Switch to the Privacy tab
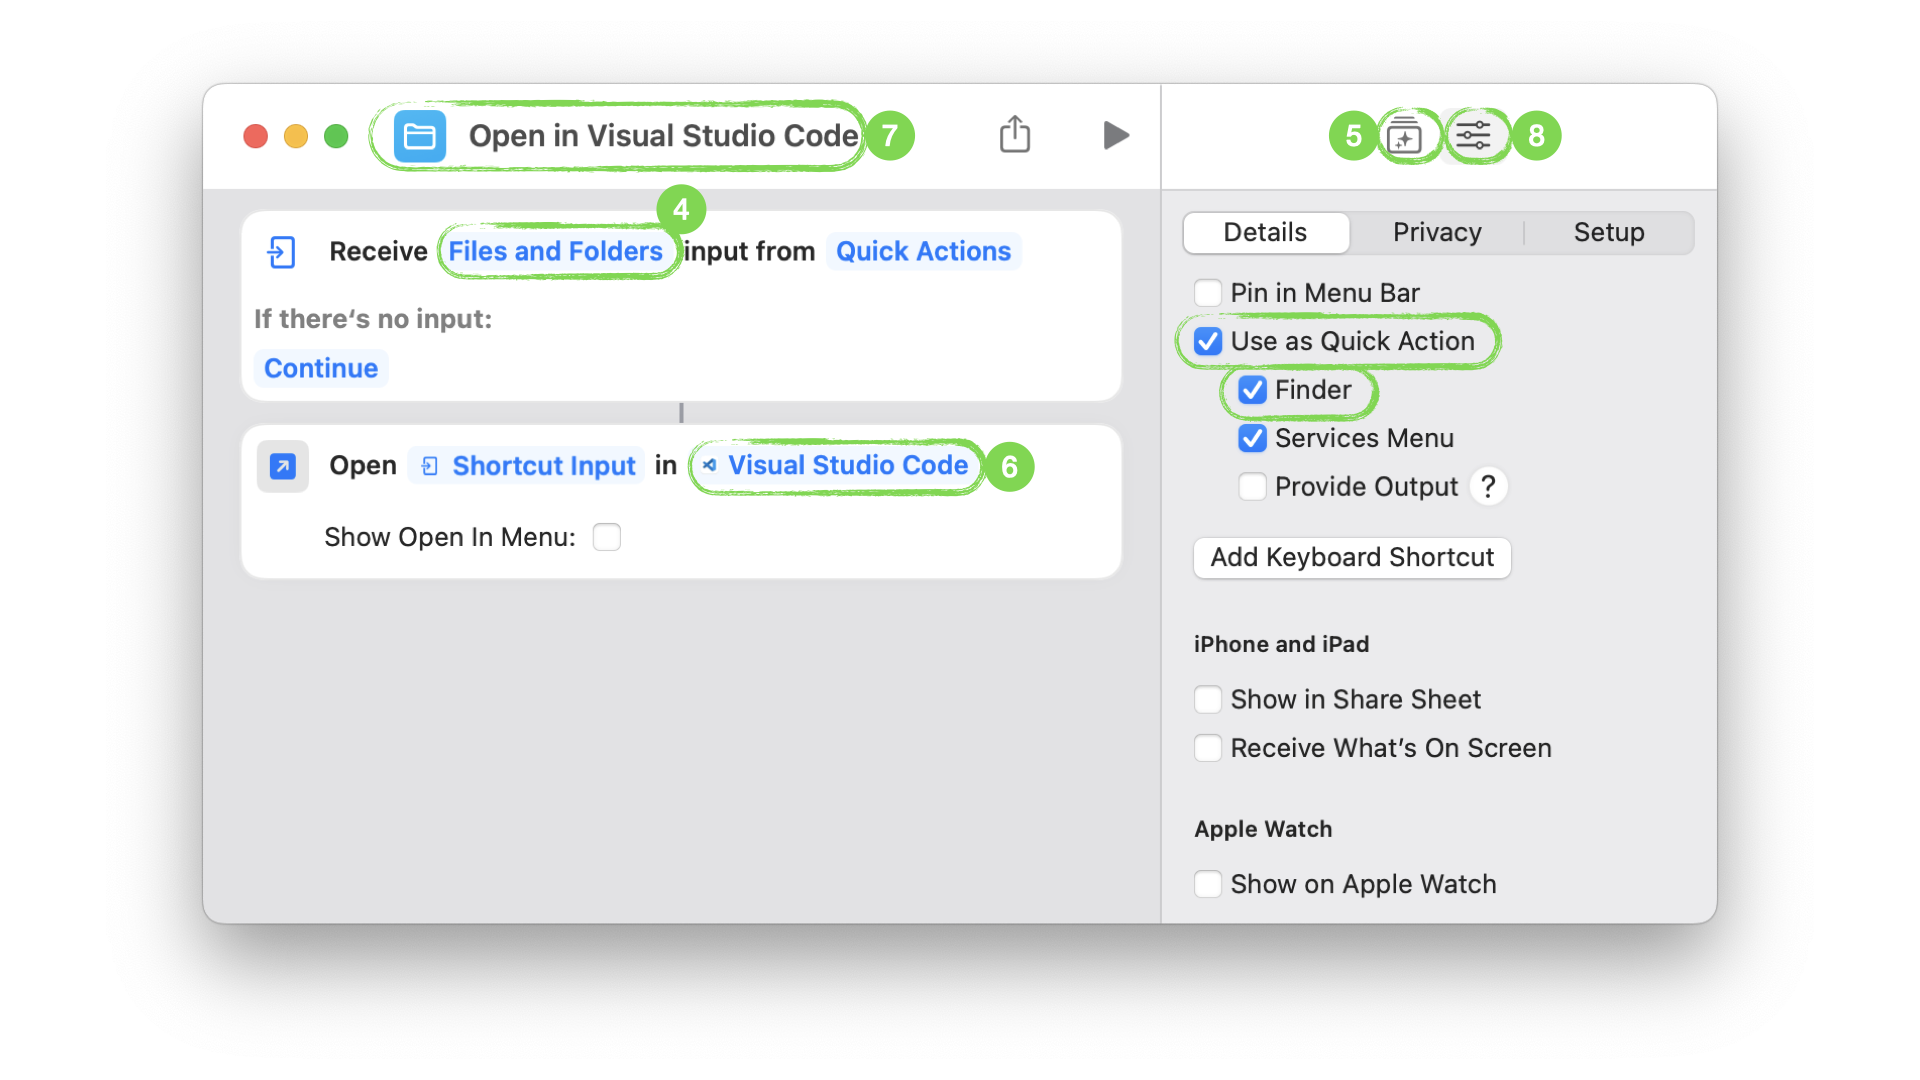This screenshot has width=1920, height=1080. click(1436, 232)
